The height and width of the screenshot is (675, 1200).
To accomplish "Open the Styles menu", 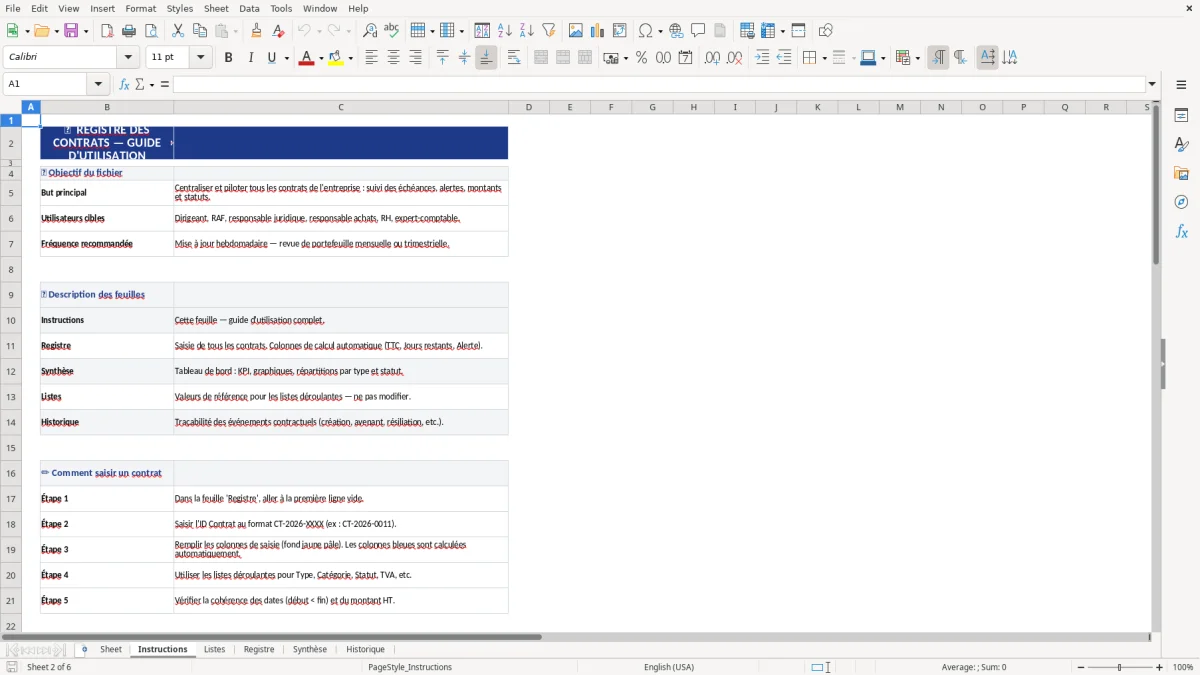I will (x=180, y=8).
